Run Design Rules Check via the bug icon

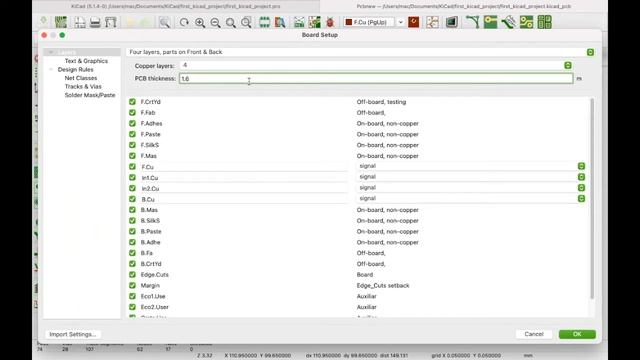[x=330, y=22]
